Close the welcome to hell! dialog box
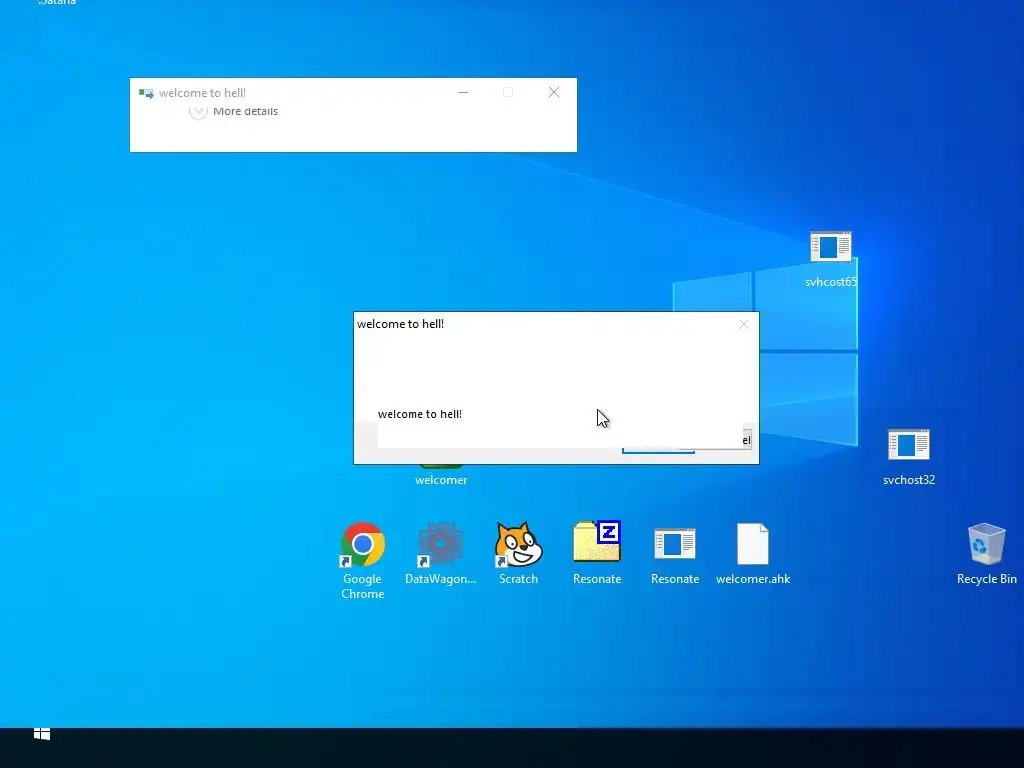Screen dimensions: 1024x768 coord(743,325)
